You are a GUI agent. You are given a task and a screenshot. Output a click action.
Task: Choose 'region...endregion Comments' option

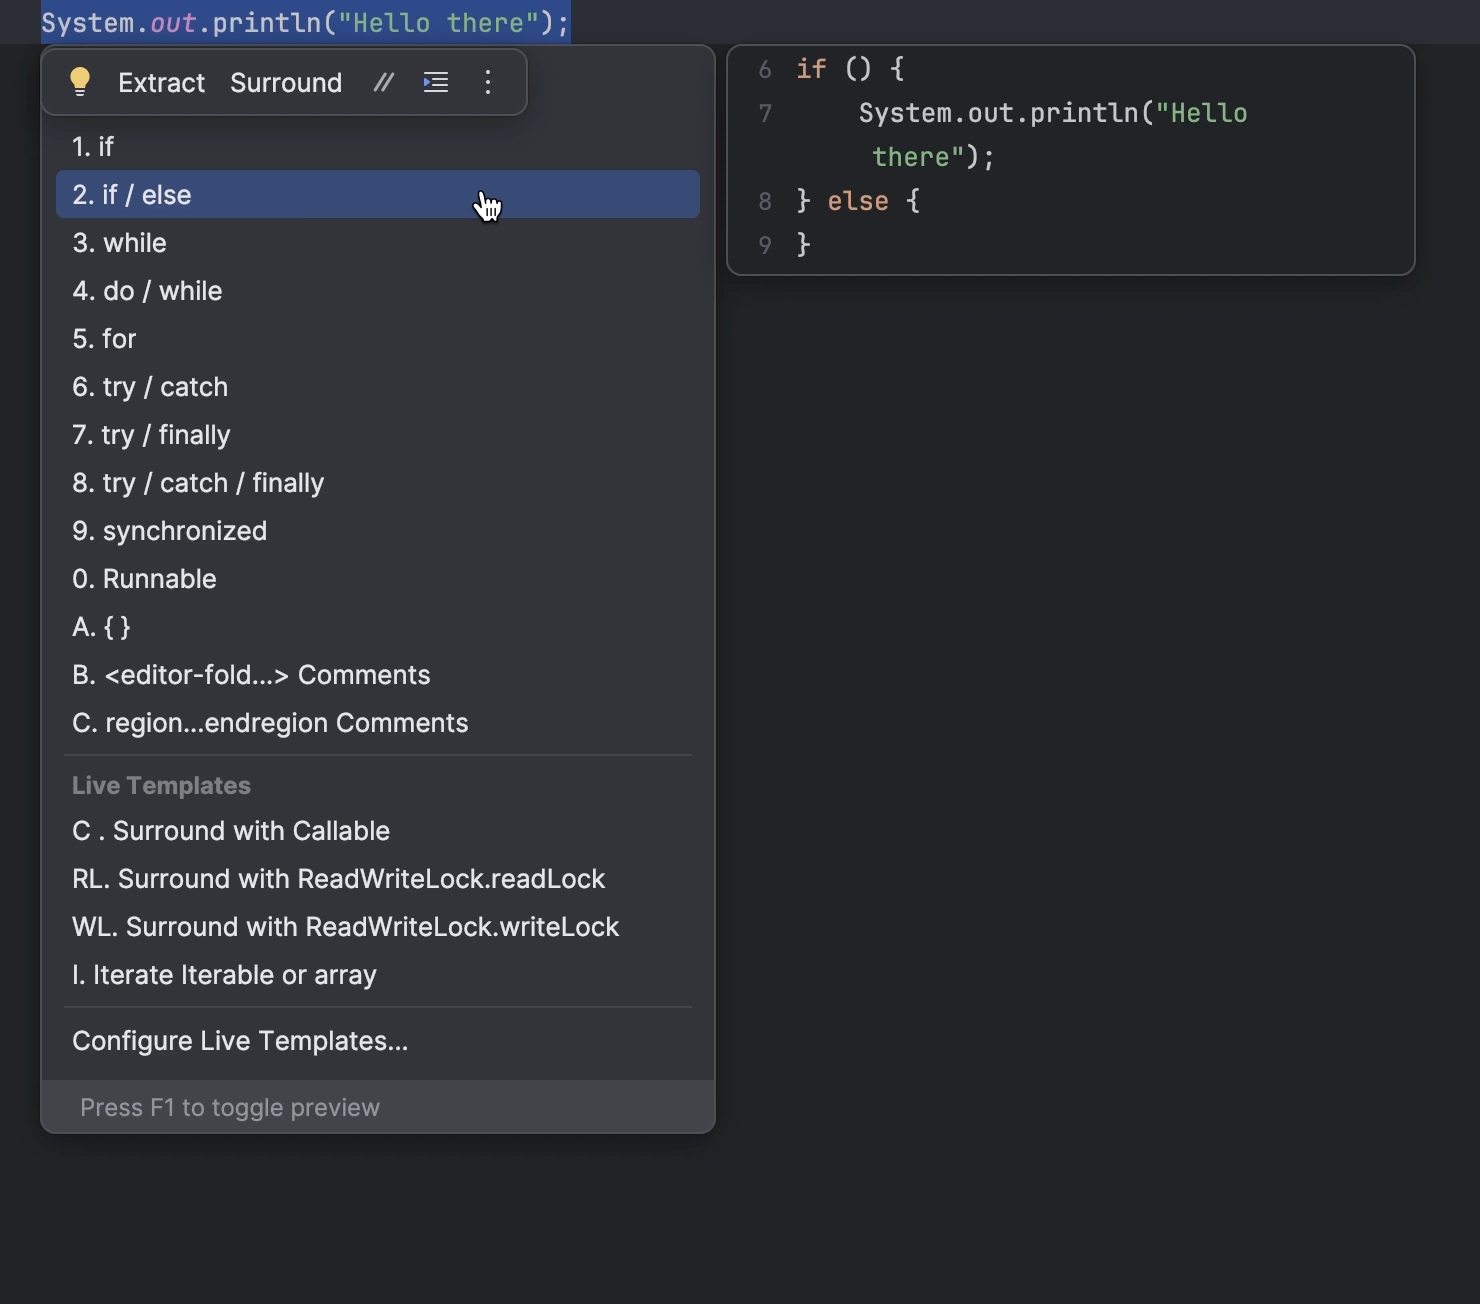coord(270,723)
